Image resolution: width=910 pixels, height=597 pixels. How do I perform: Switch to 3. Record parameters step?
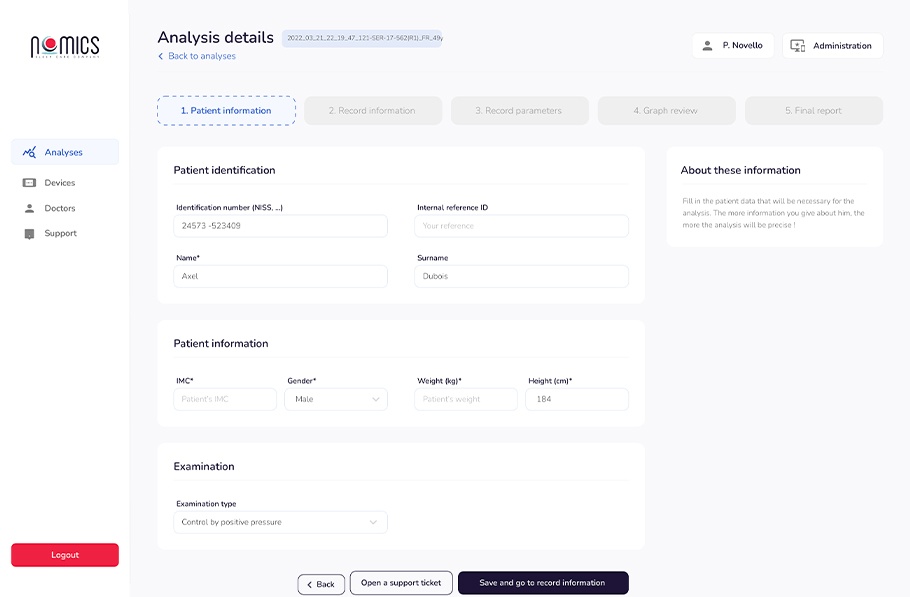(519, 111)
